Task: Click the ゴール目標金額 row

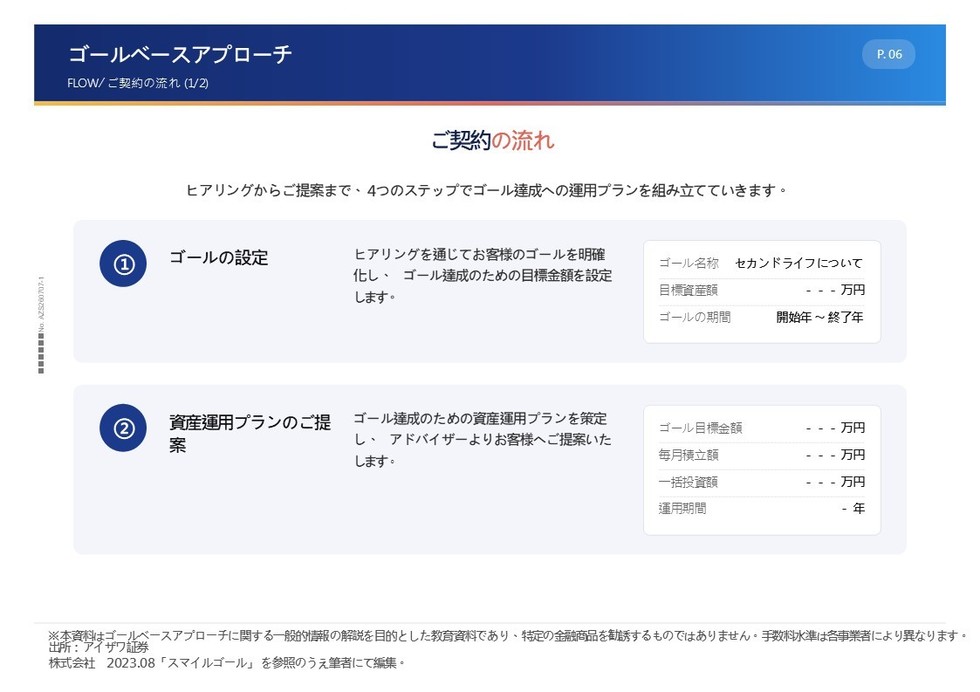Action: pos(761,428)
